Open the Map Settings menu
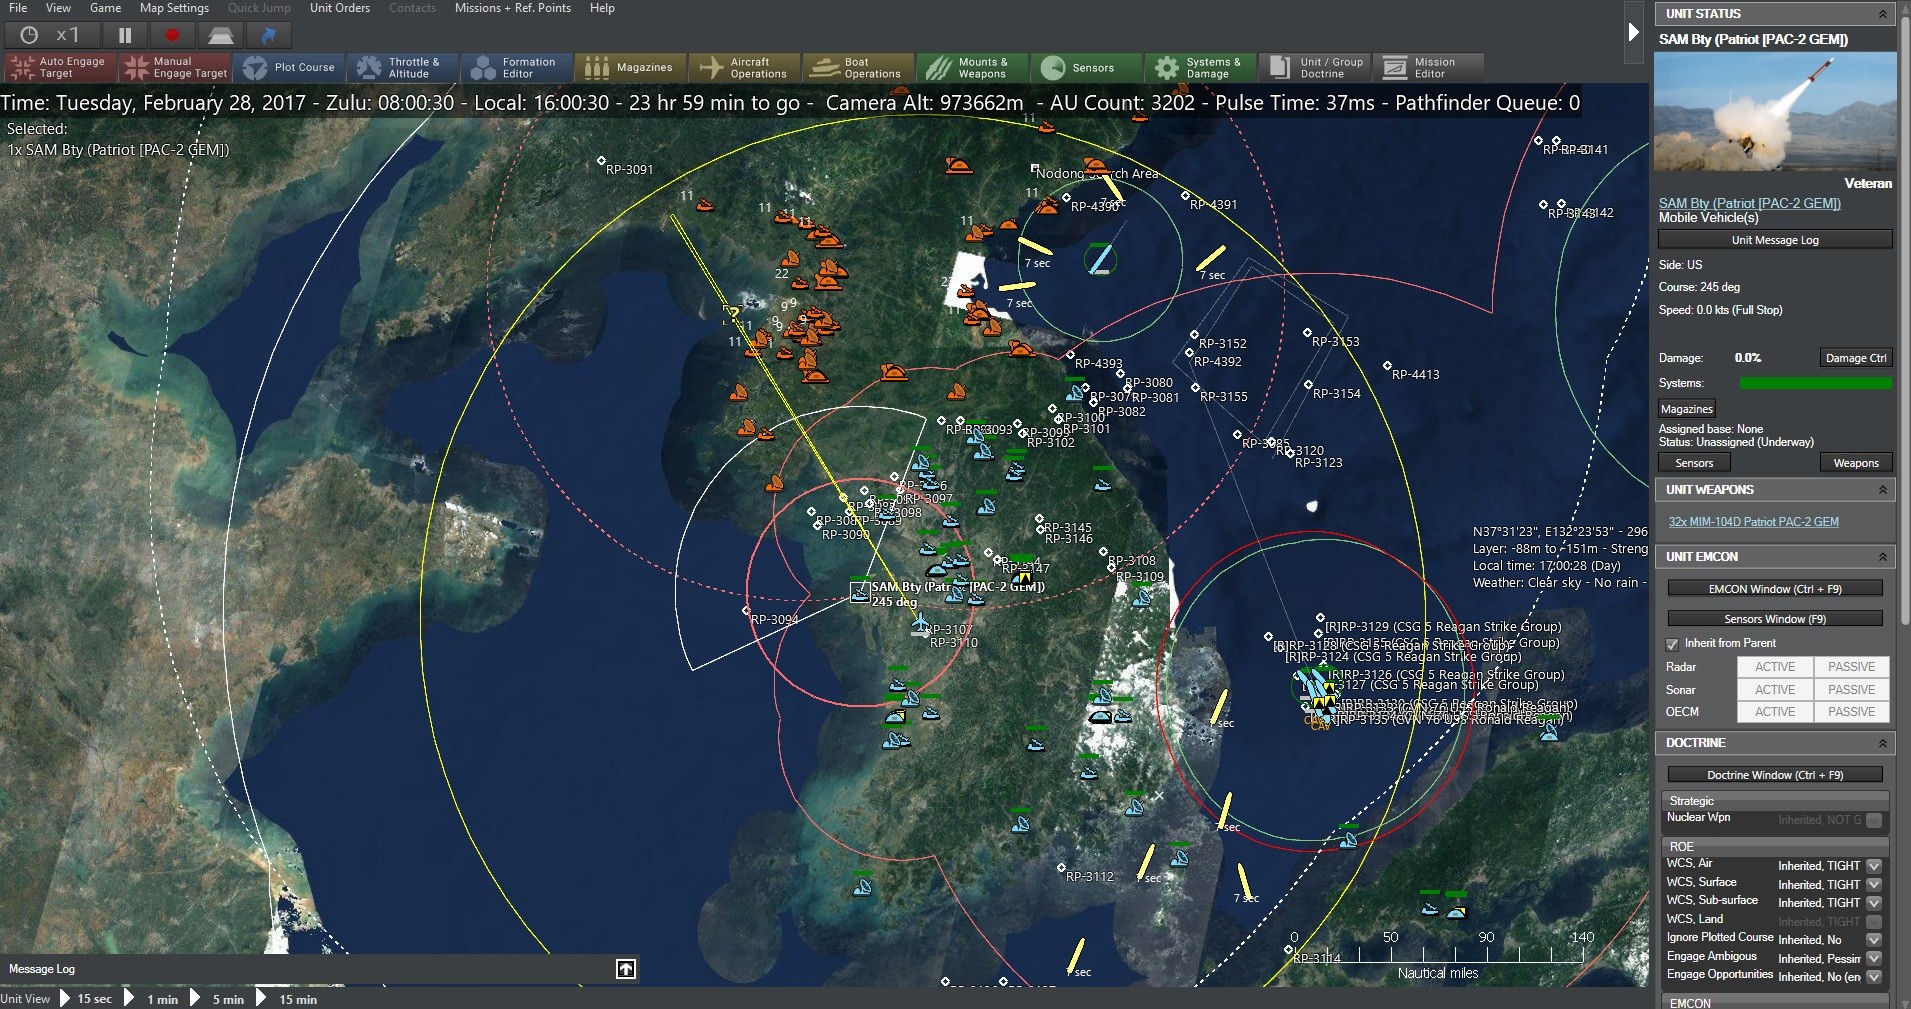 (x=173, y=8)
